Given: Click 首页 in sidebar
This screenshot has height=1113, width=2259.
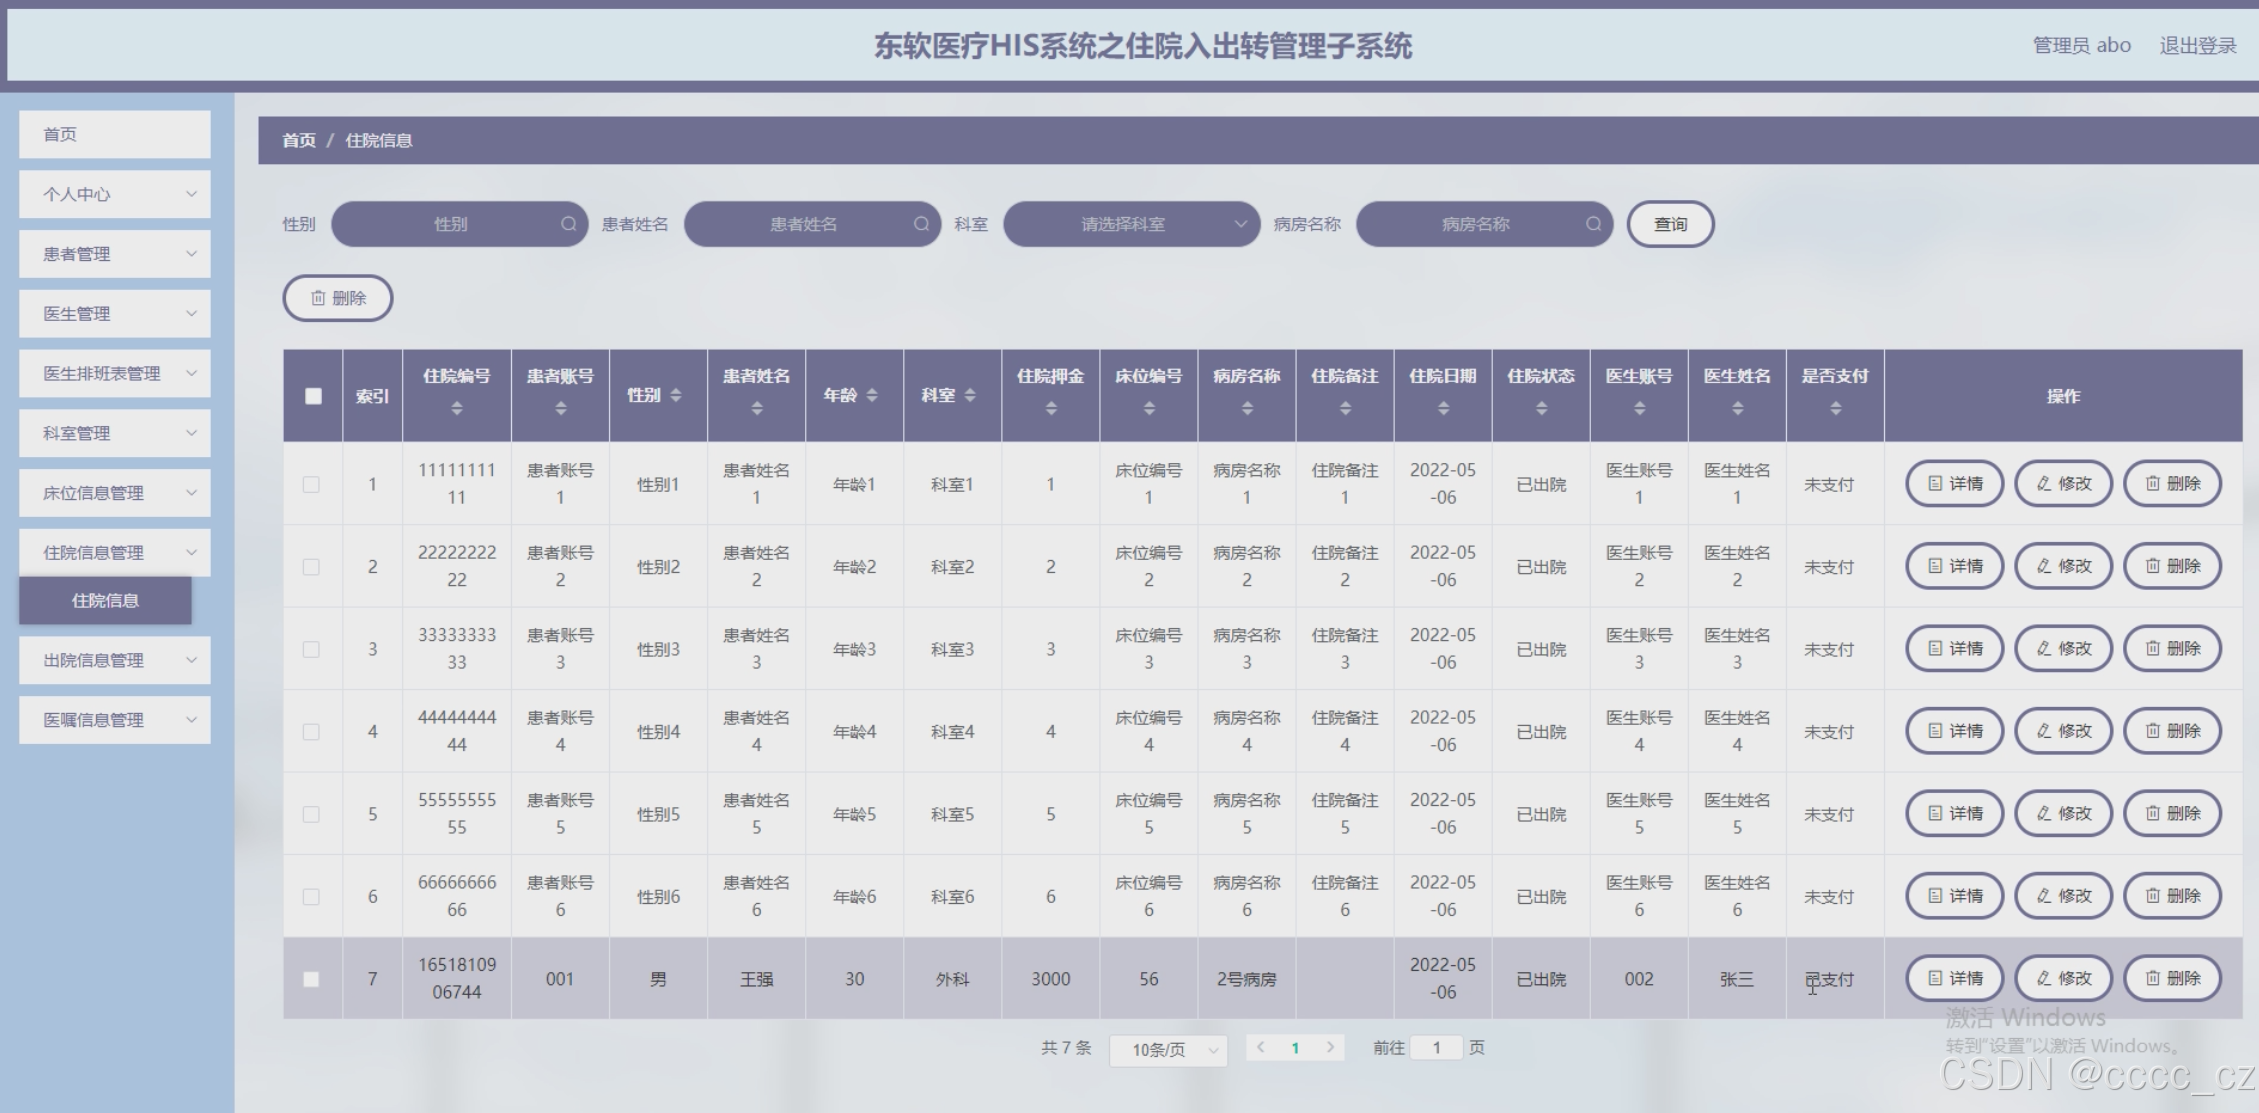Looking at the screenshot, I should click(115, 134).
